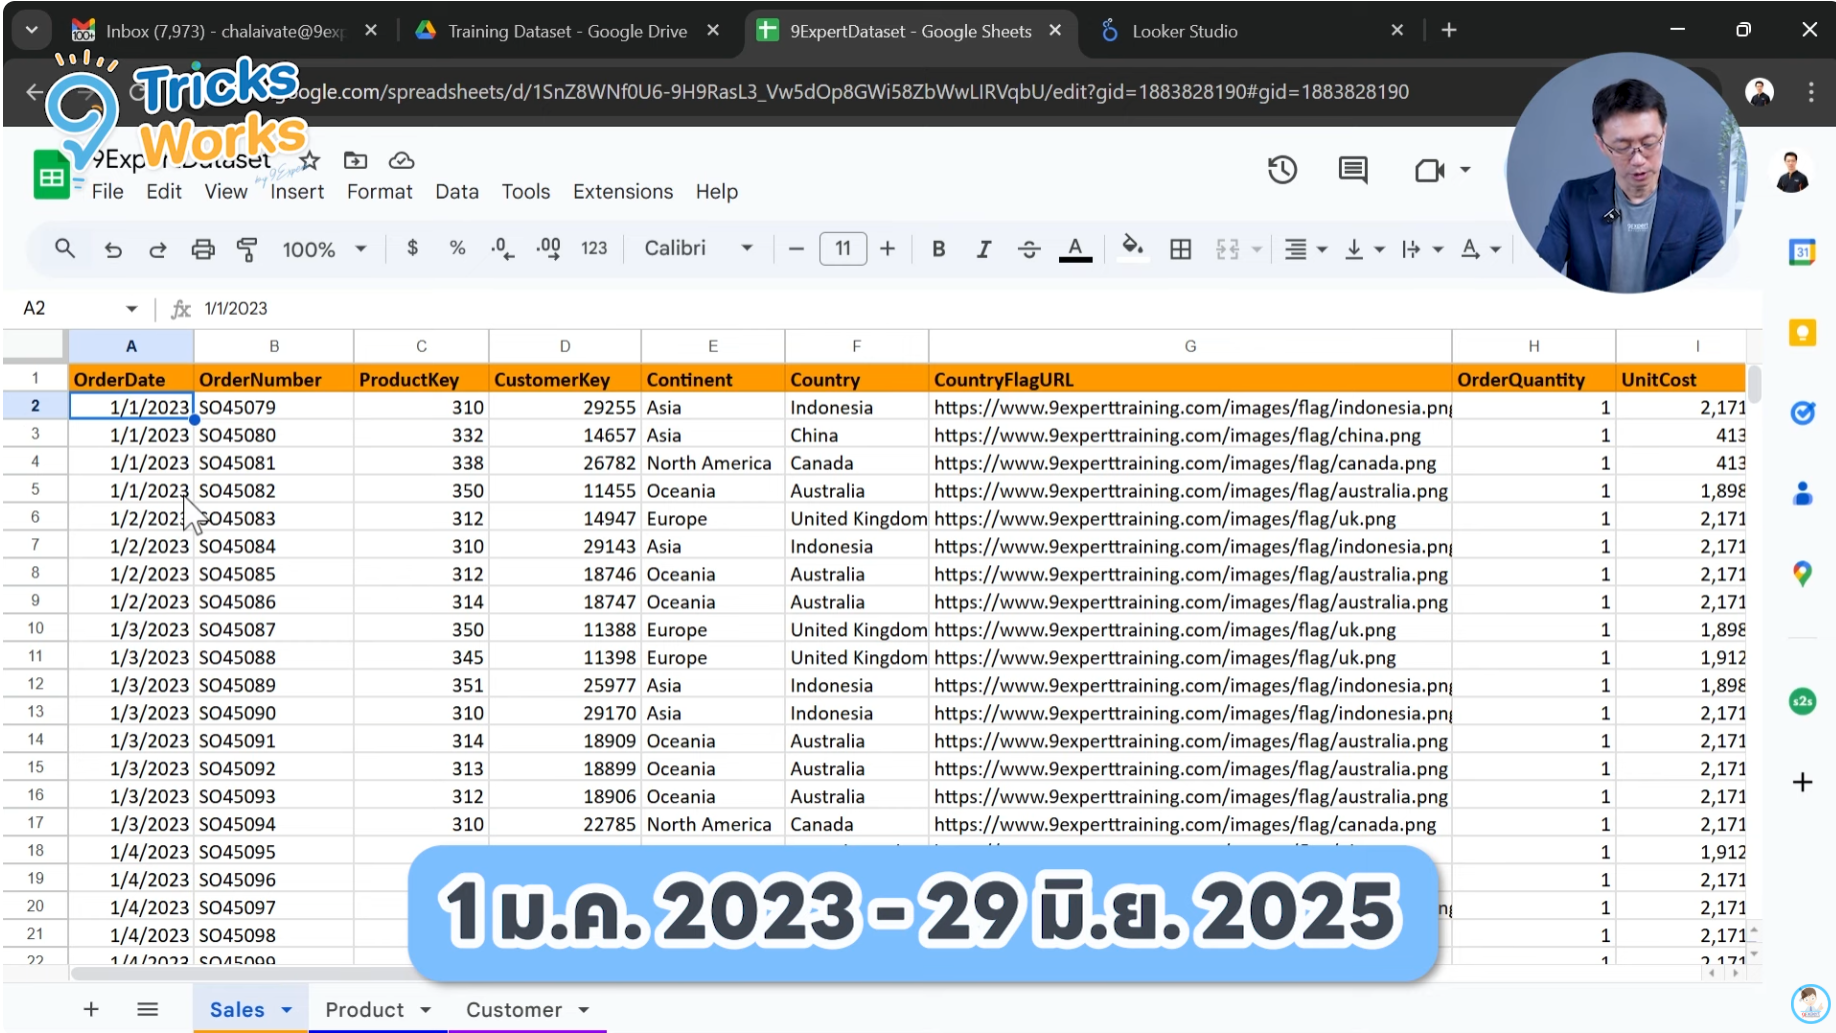The image size is (1836, 1033).
Task: Open the Calibri font dropdown
Action: [x=698, y=248]
